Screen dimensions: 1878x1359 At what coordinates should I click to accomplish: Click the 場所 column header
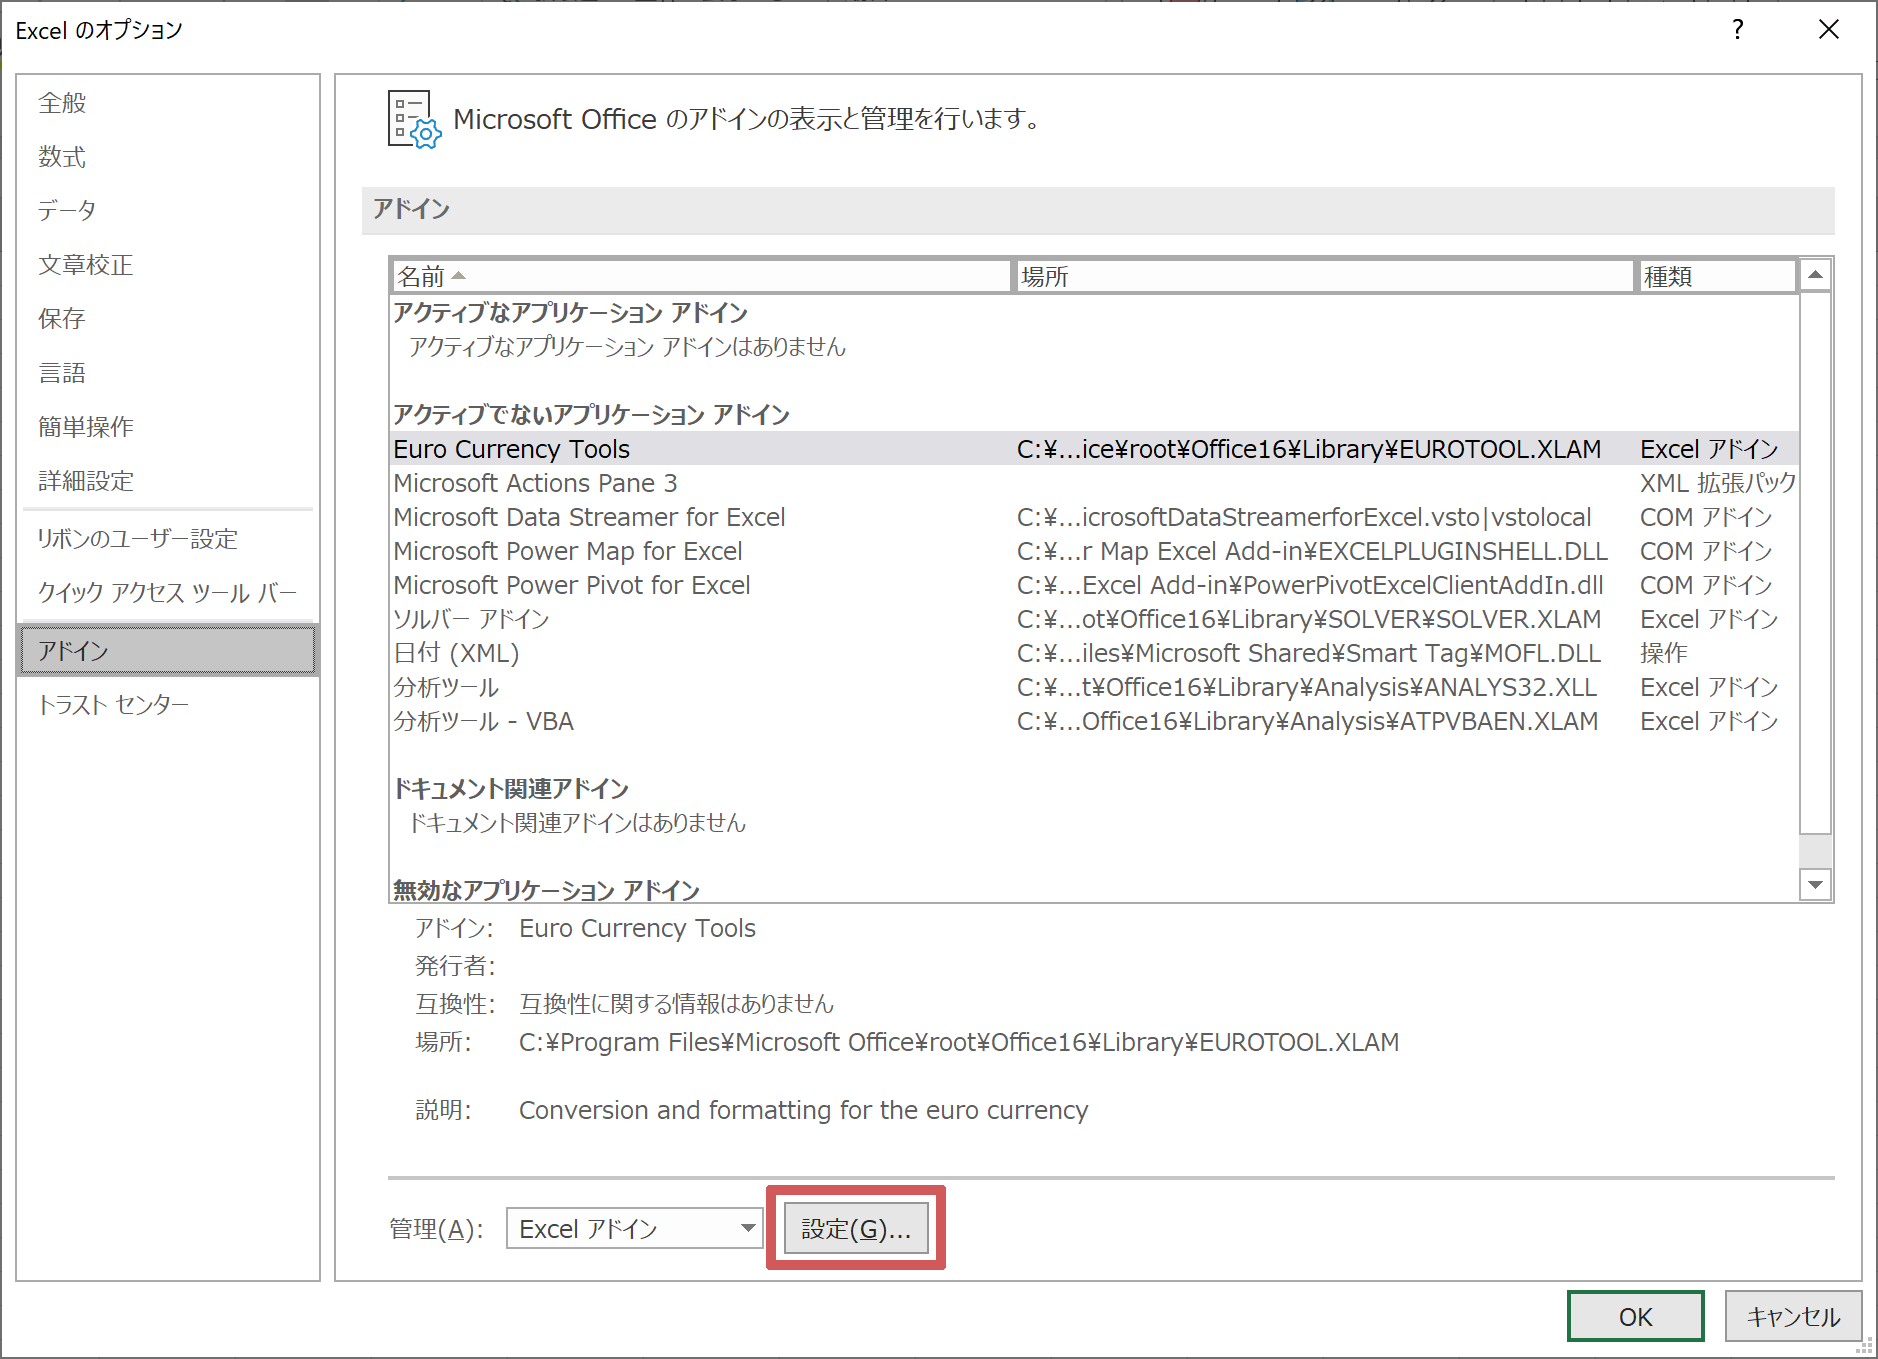pos(1323,276)
